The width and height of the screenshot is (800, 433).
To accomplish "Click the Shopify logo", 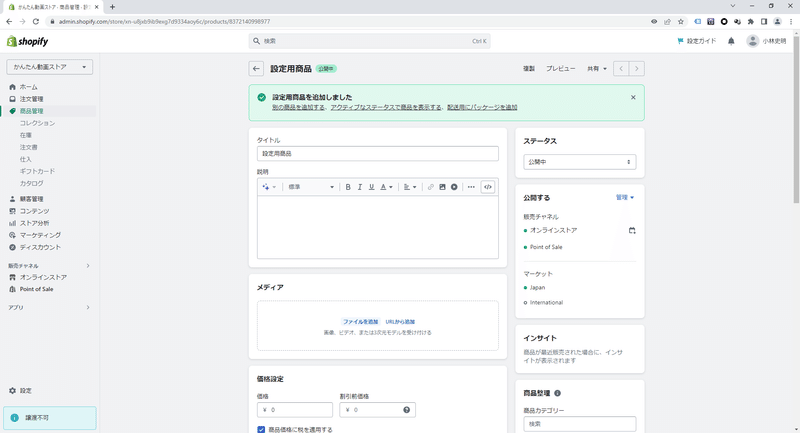I will tap(28, 41).
